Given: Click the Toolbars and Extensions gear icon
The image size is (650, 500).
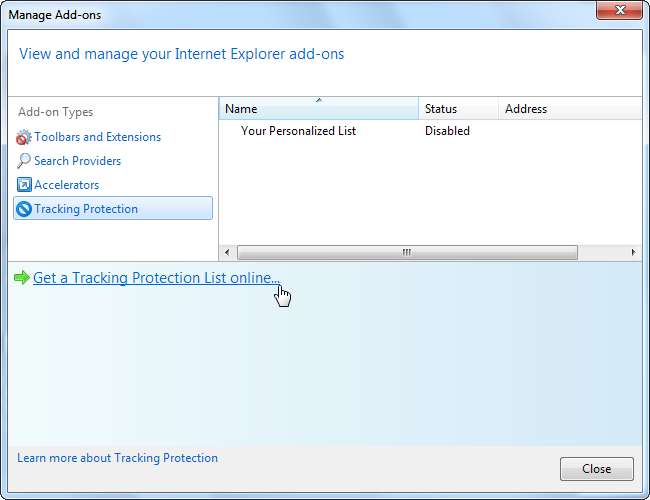Looking at the screenshot, I should [24, 137].
